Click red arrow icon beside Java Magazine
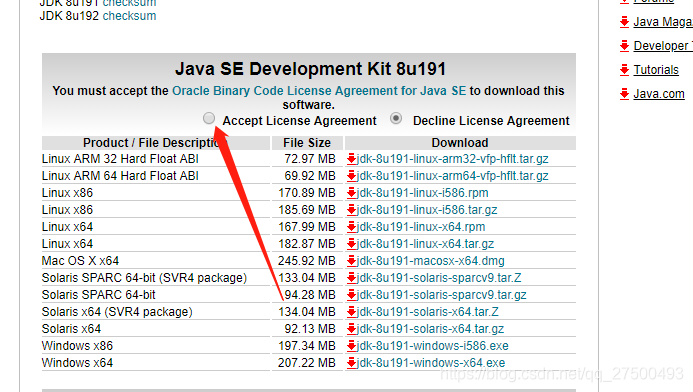Screen dimensions: 693x392 point(624,22)
